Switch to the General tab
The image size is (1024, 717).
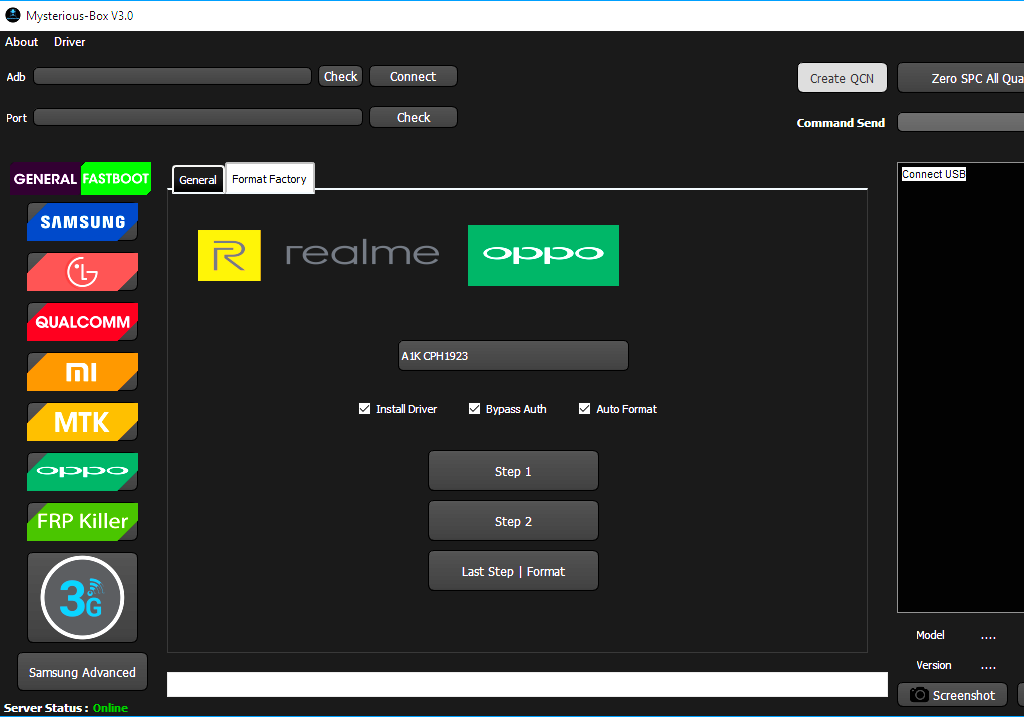point(197,180)
